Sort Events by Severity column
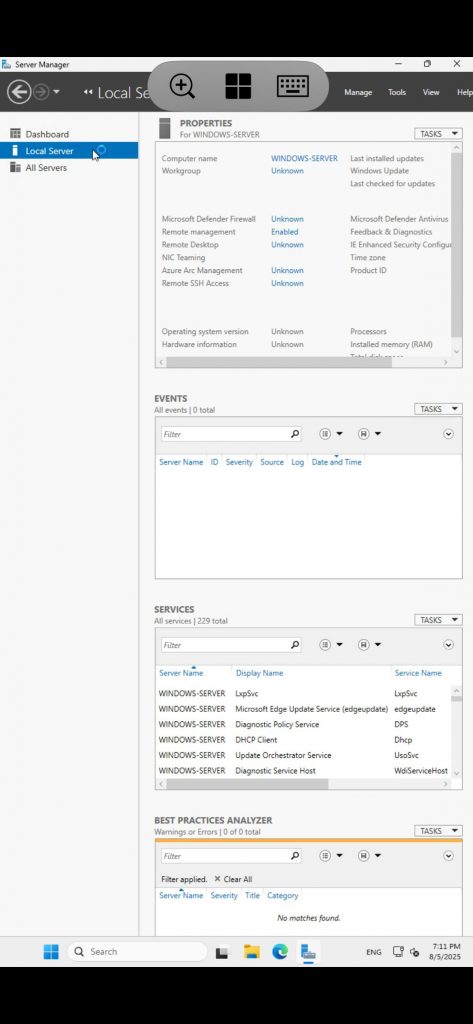This screenshot has width=473, height=1024. 239,462
